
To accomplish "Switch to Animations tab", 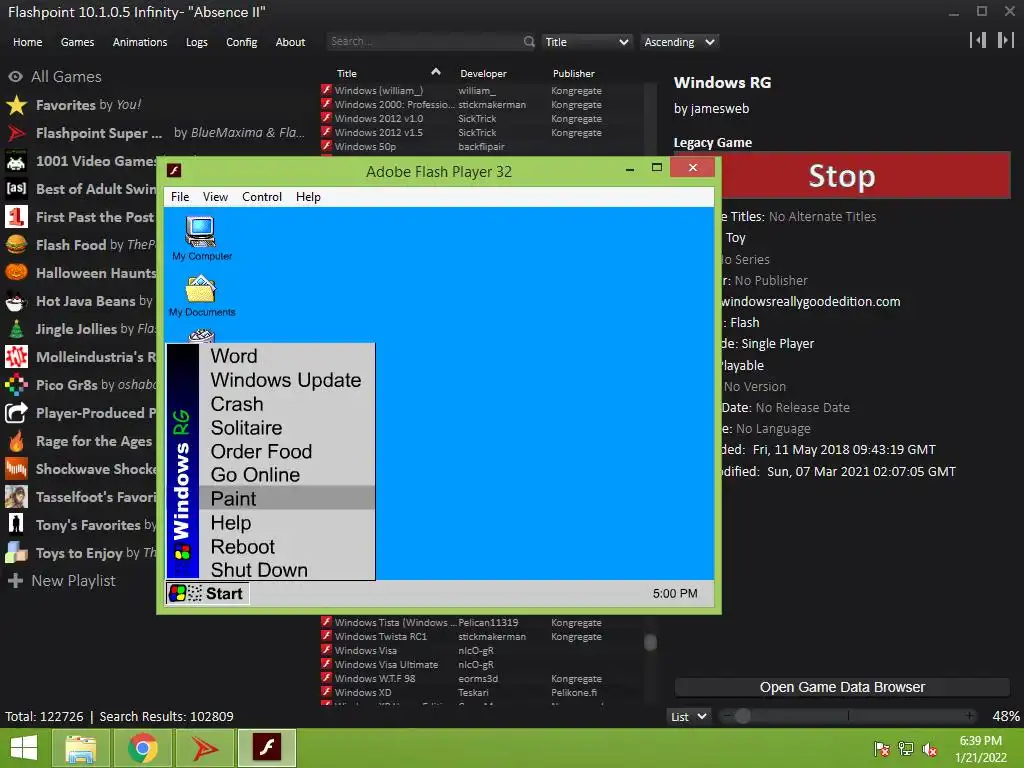I will click(x=140, y=42).
